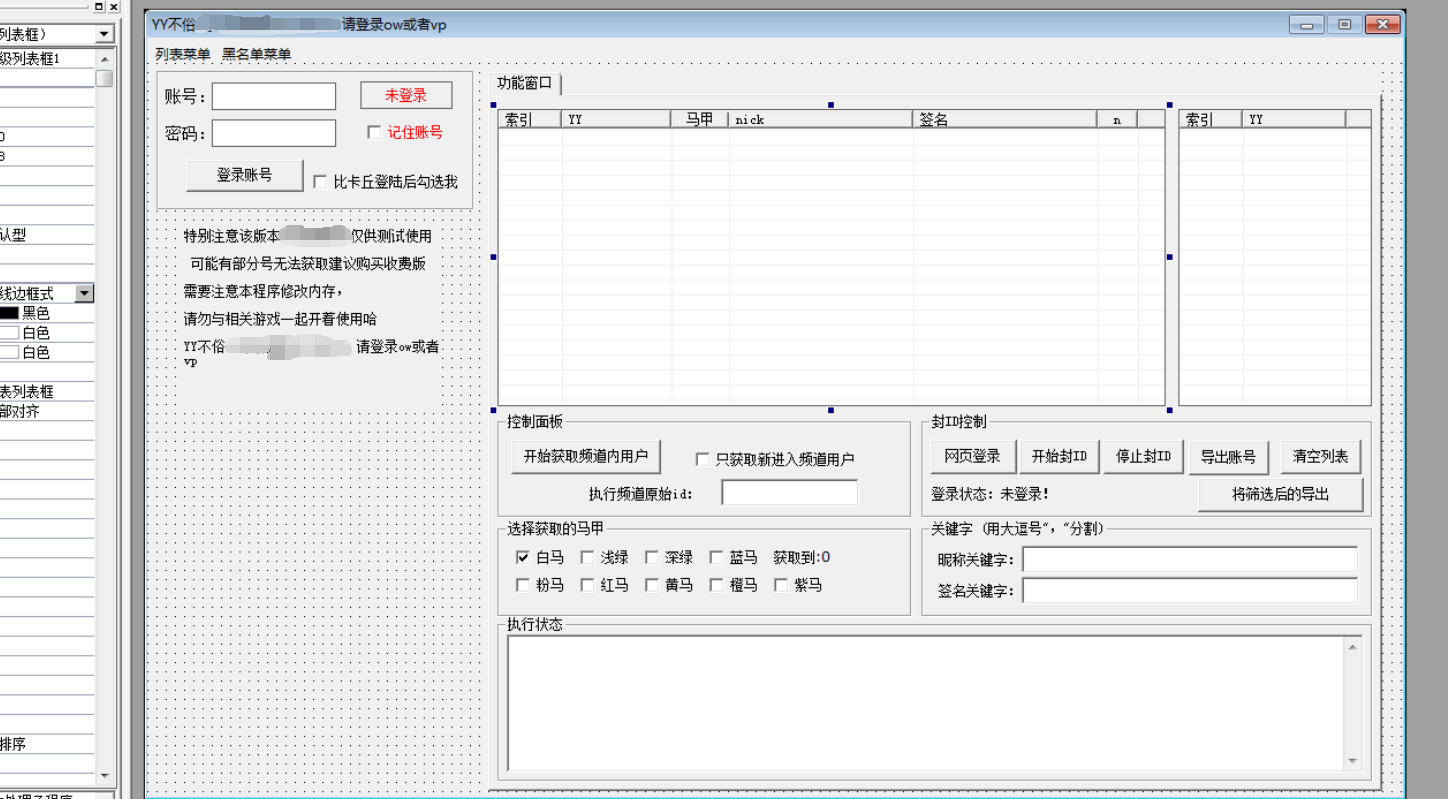Screen dimensions: 1448x799
Task: Click the property panel scrollbar down arrow
Action: (104, 776)
